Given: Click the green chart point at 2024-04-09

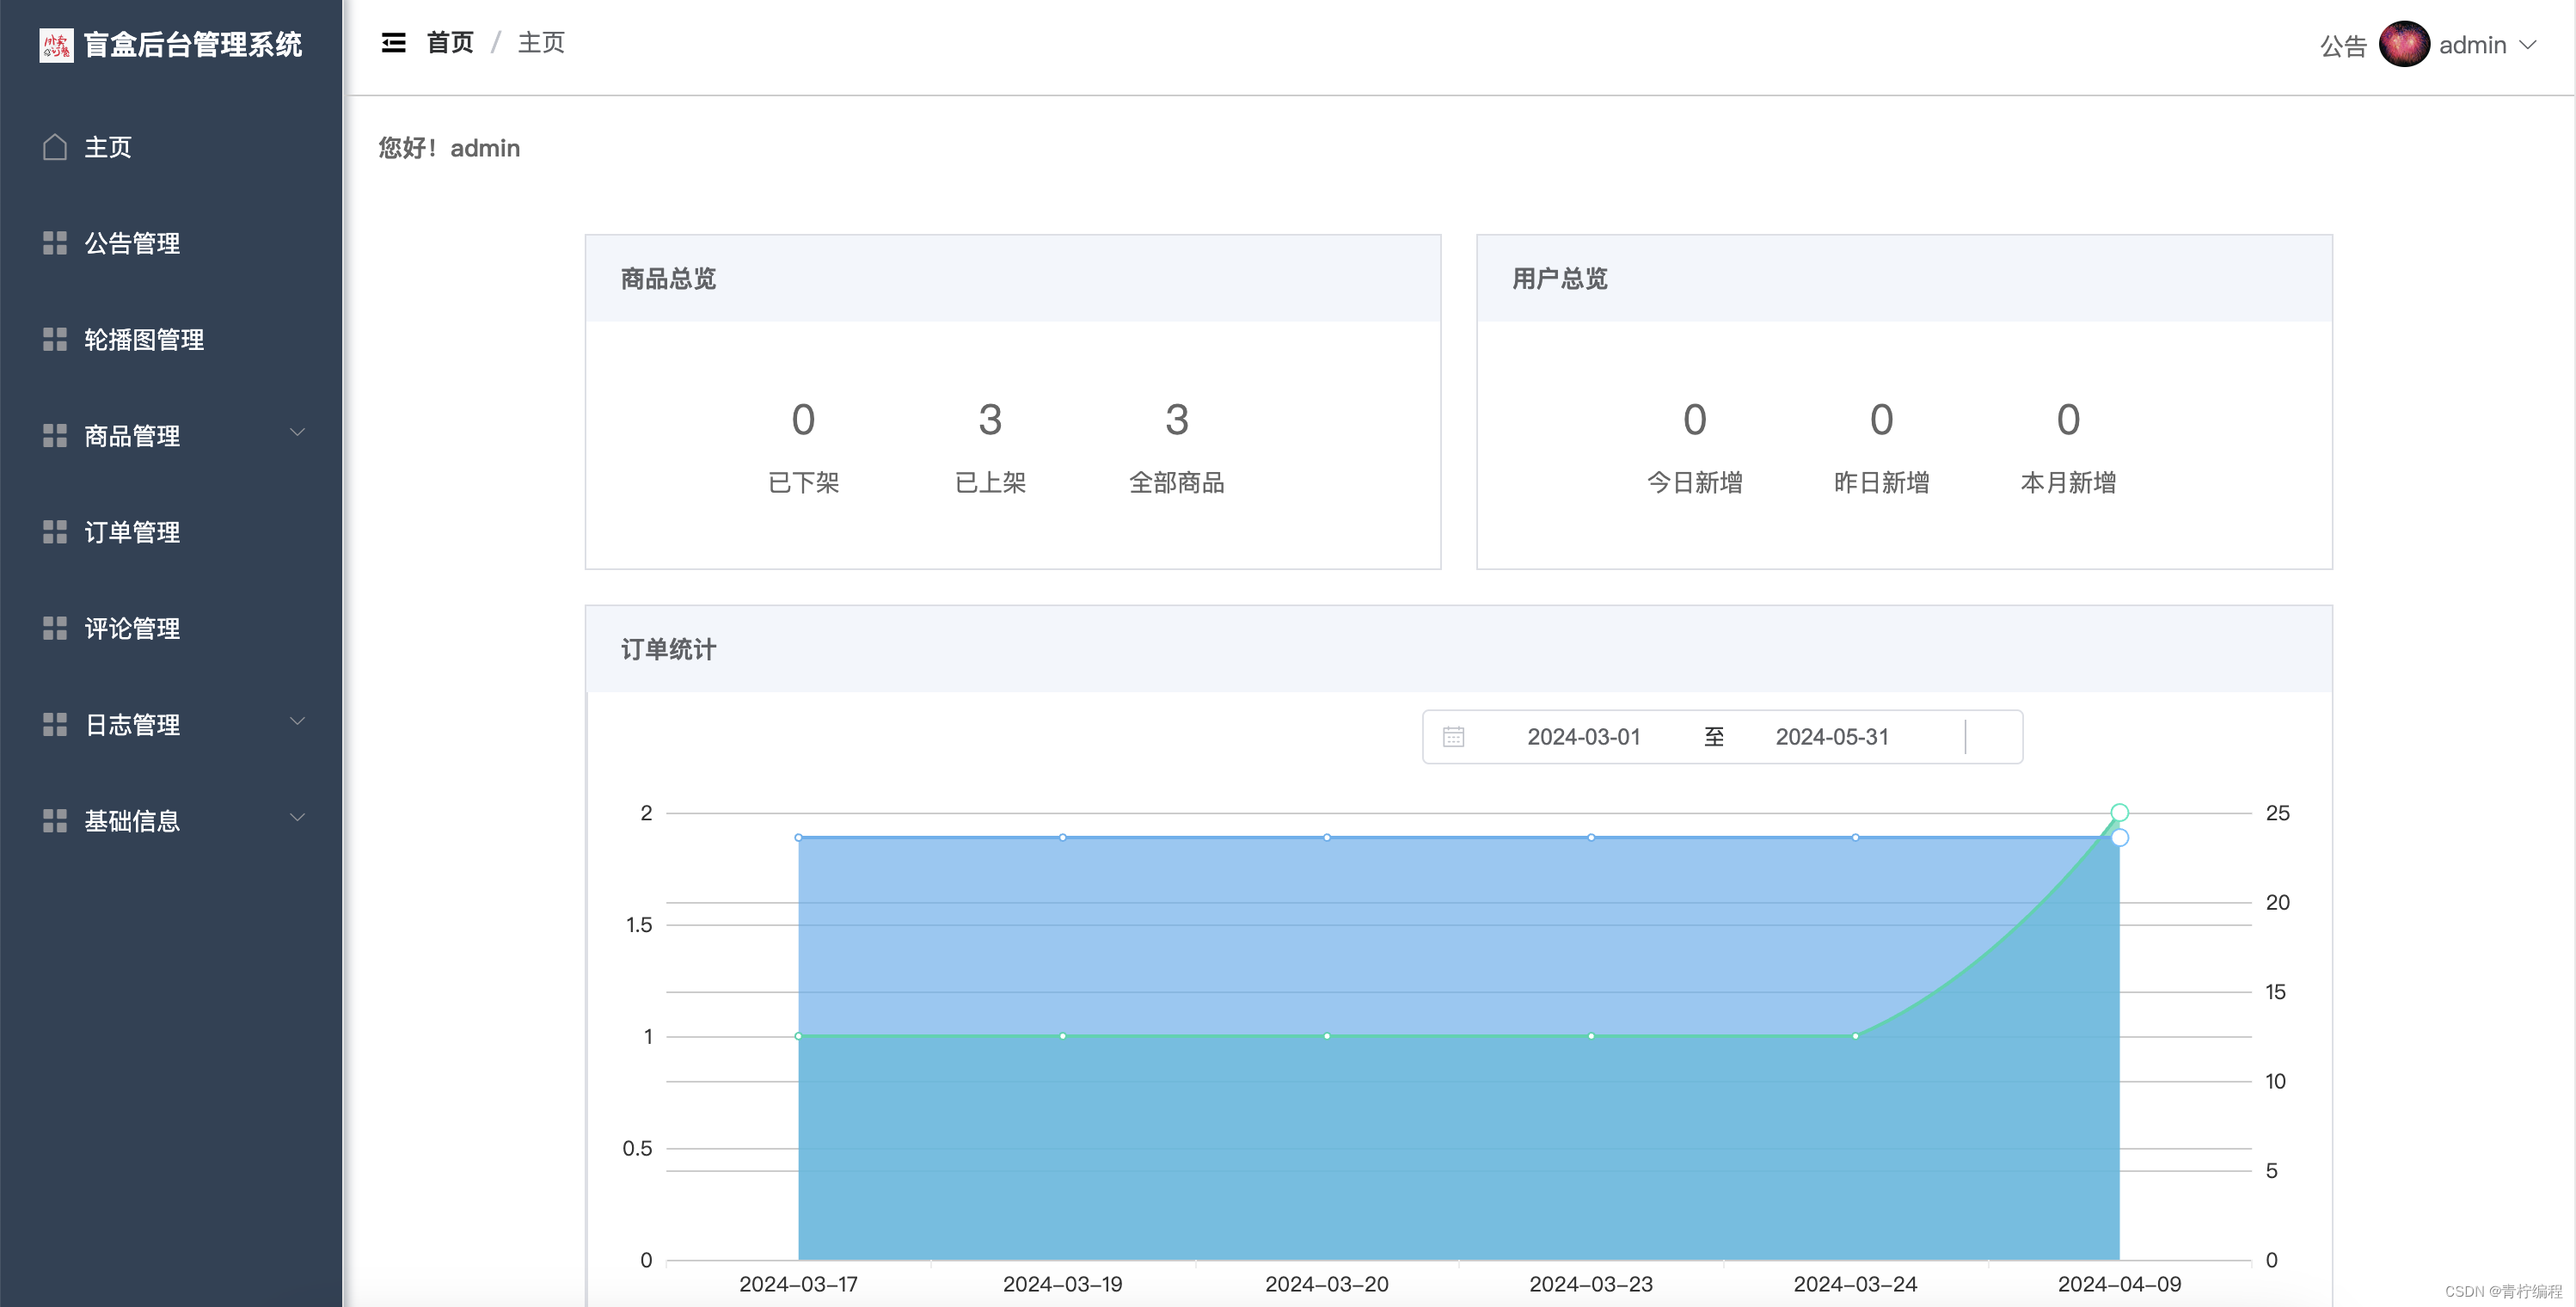Looking at the screenshot, I should (x=2119, y=812).
